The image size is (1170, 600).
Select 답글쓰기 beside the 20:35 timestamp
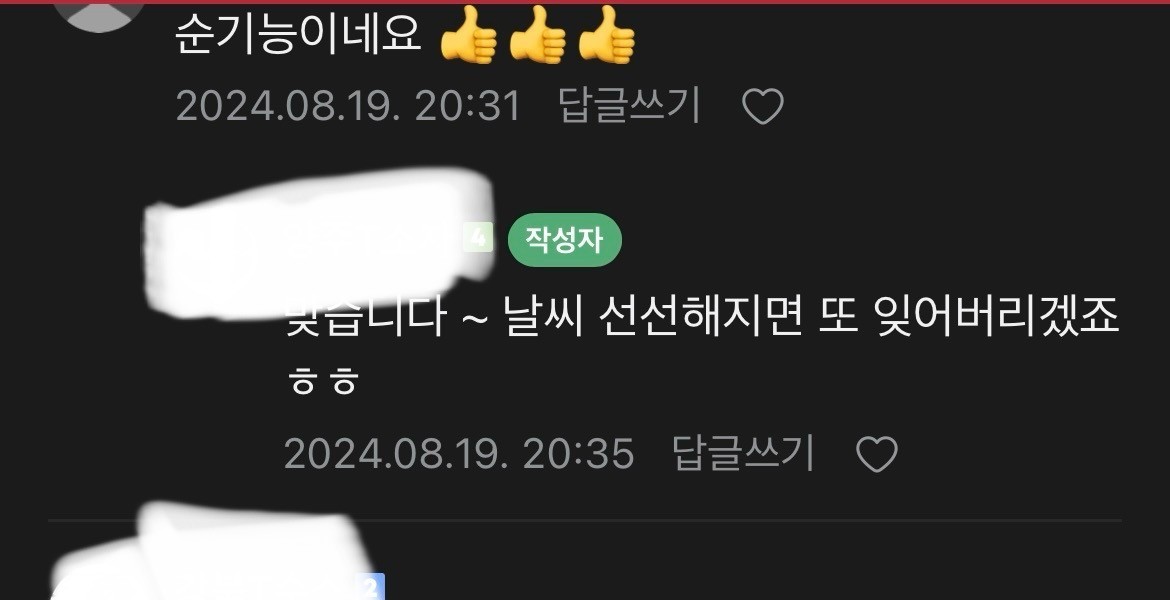743,453
